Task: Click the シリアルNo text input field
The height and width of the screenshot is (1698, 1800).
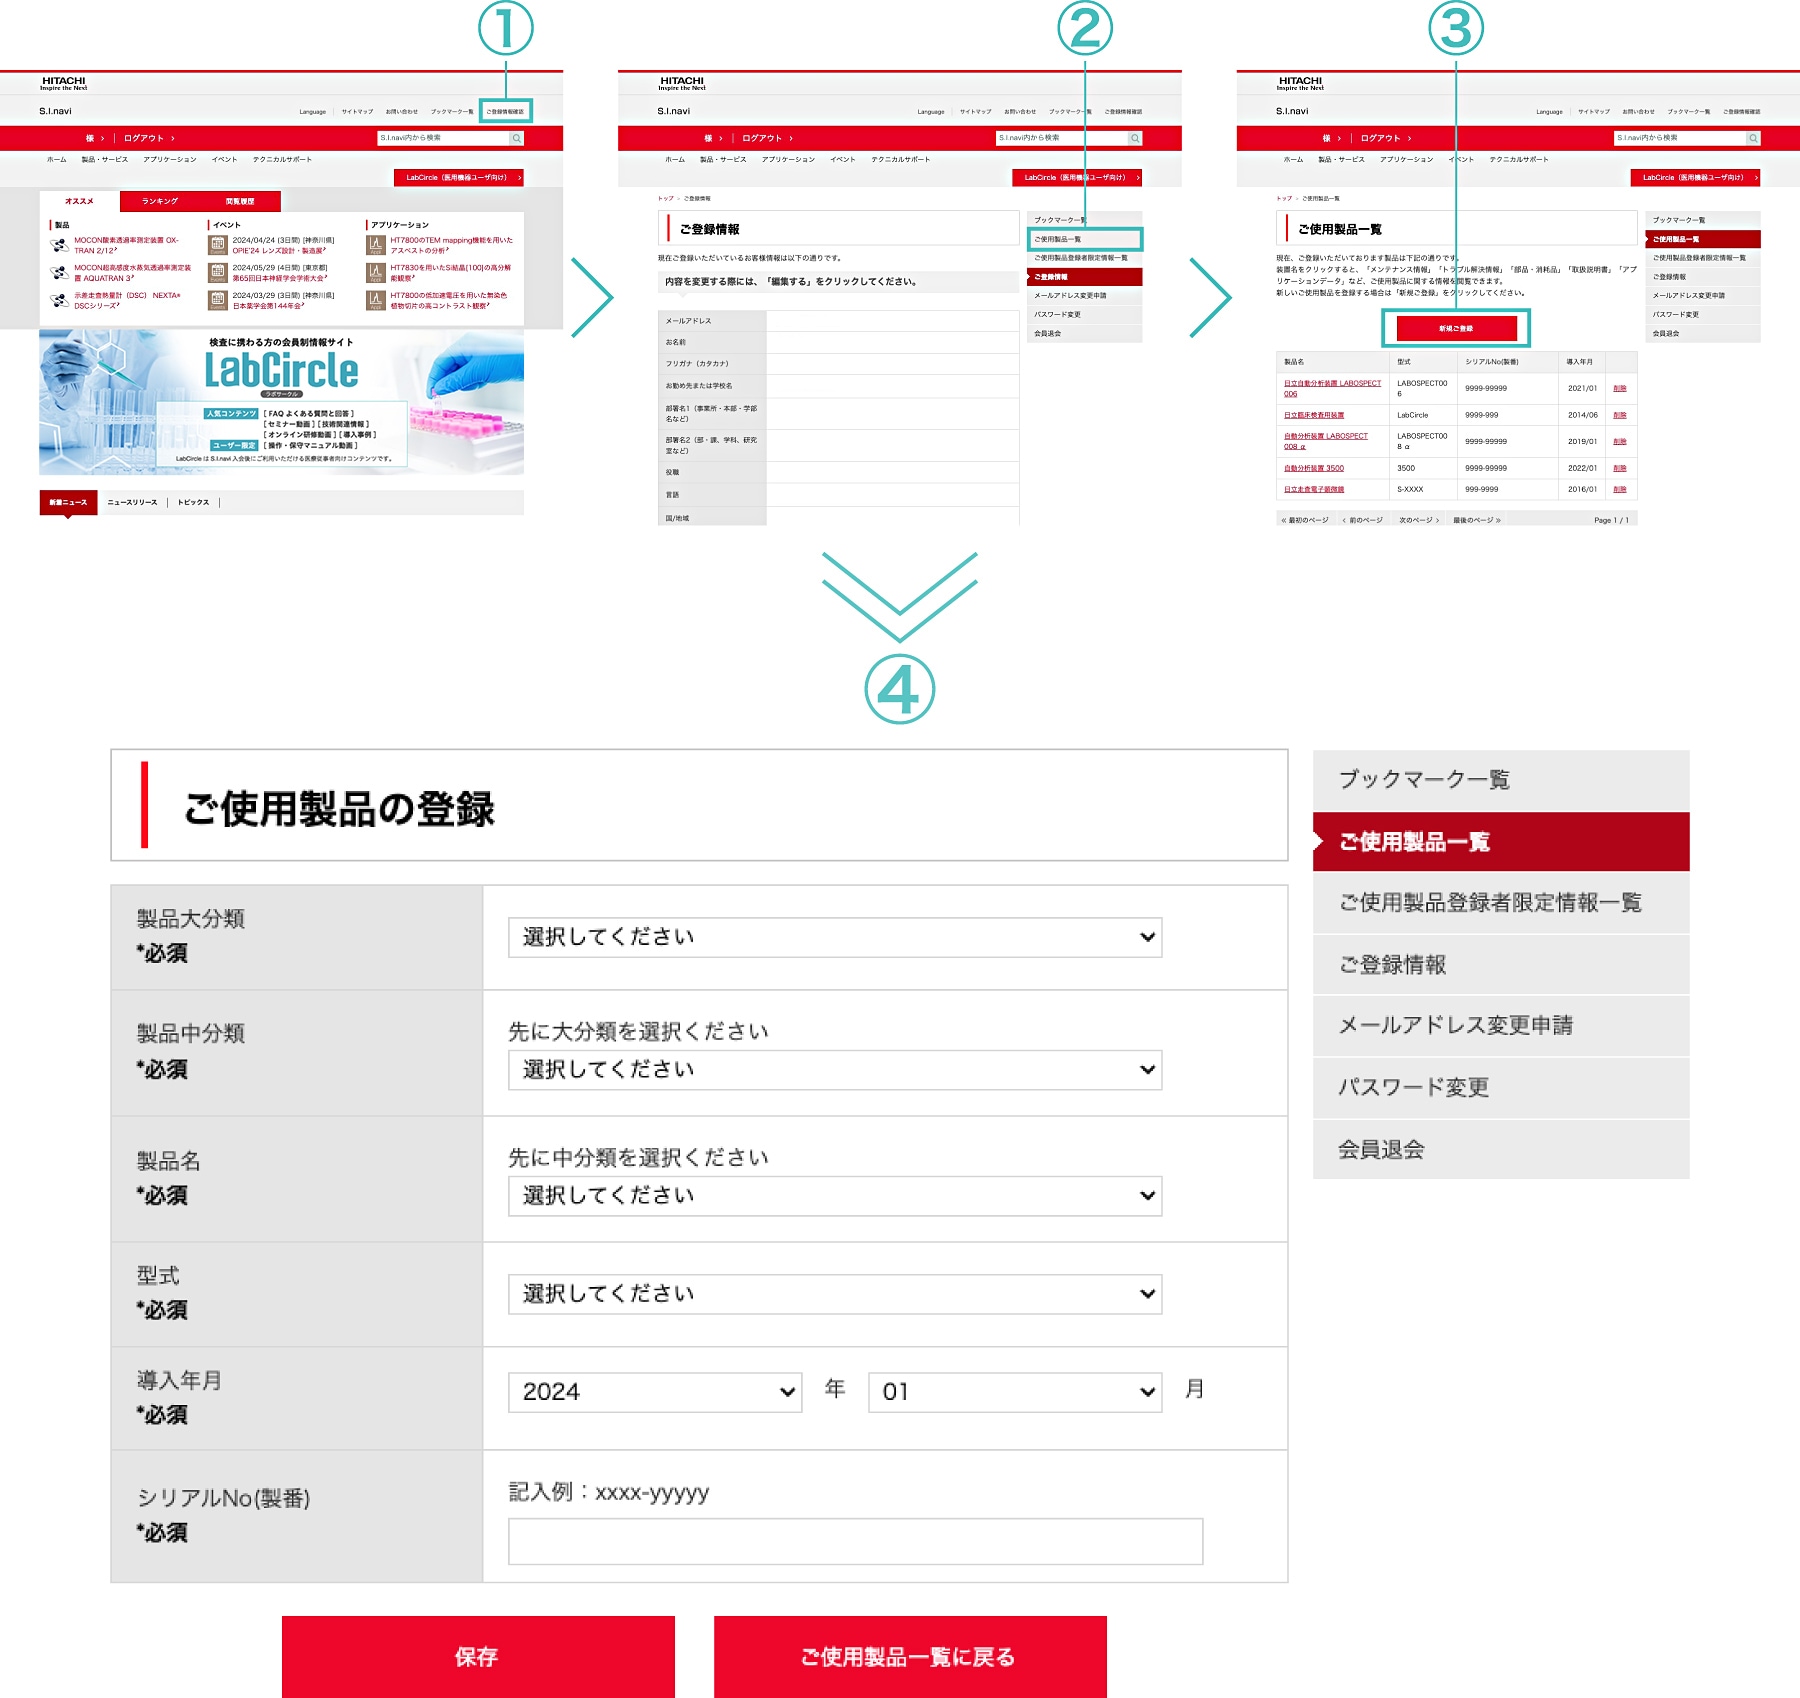Action: (x=855, y=1541)
